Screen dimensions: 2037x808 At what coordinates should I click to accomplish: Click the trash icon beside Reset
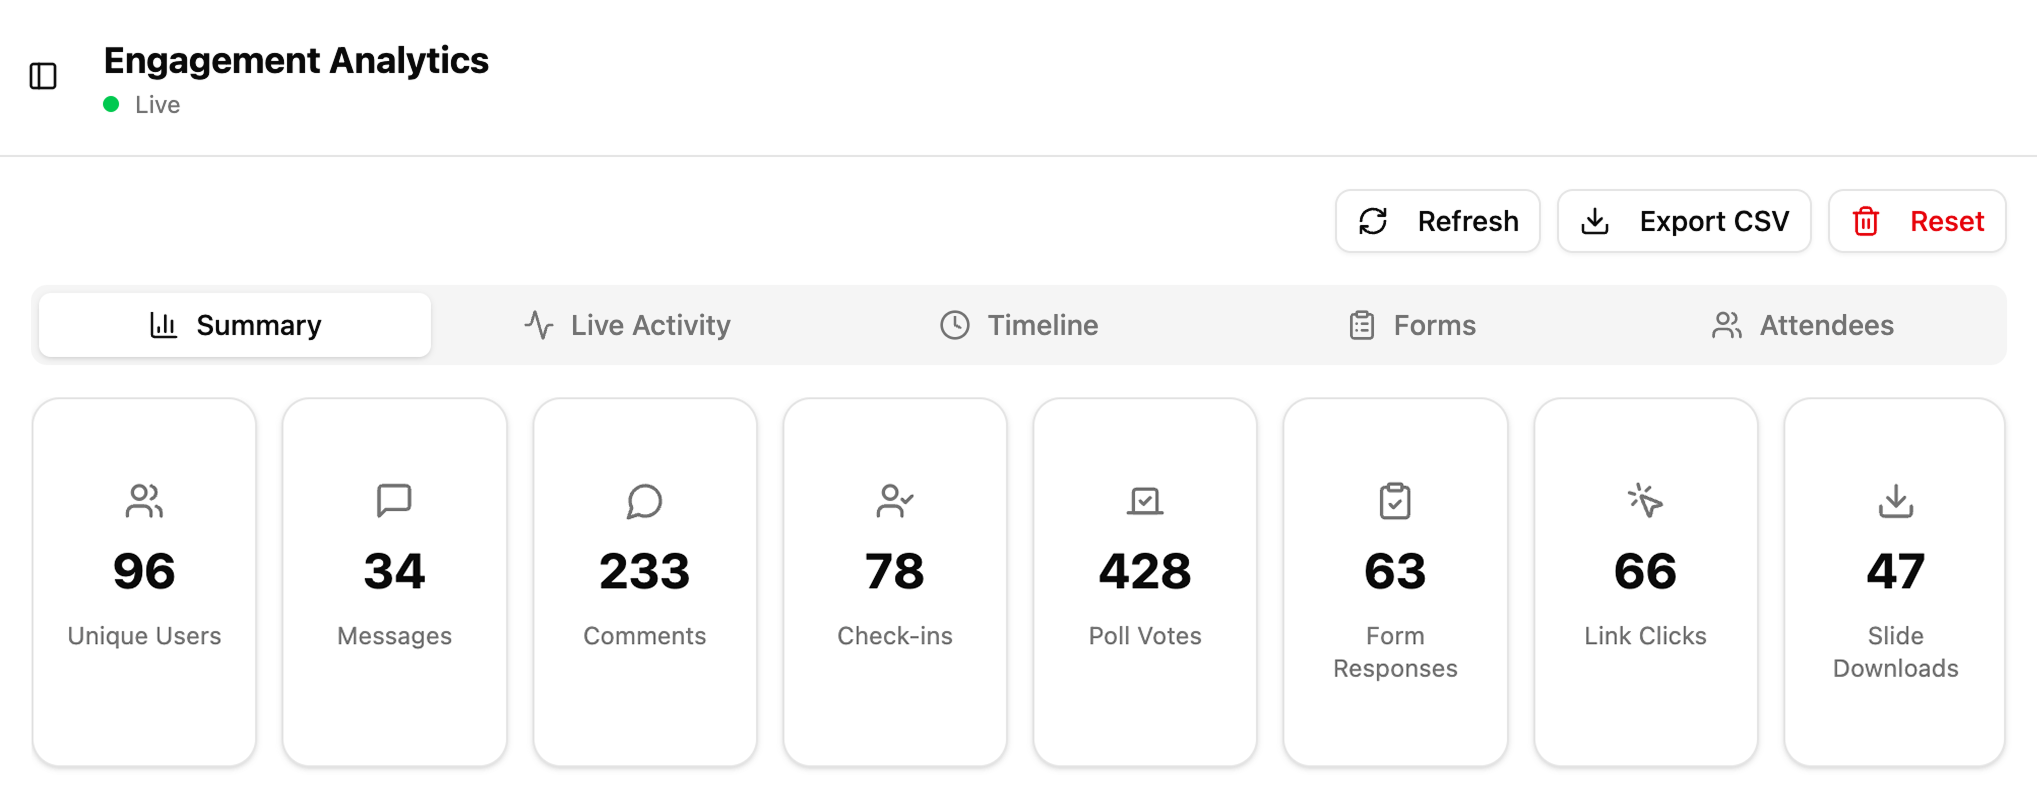pyautogui.click(x=1866, y=221)
